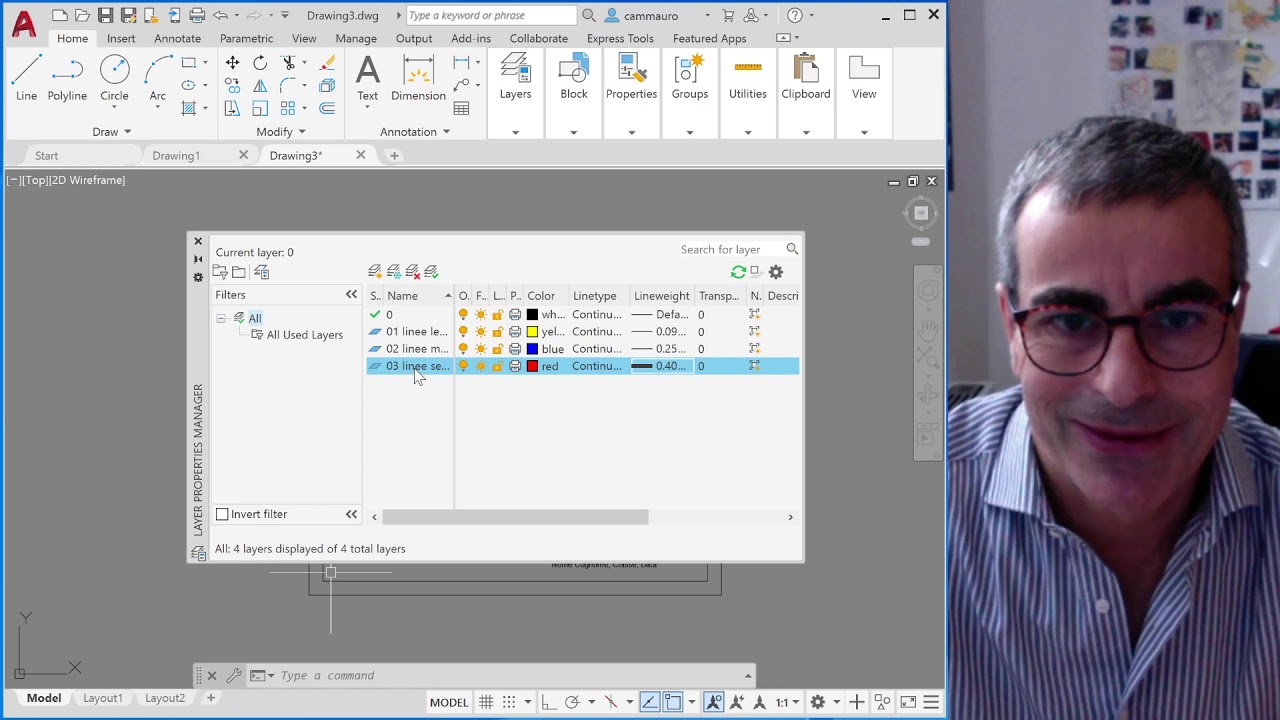1280x720 pixels.
Task: Toggle Object Snap in status bar
Action: 673,702
